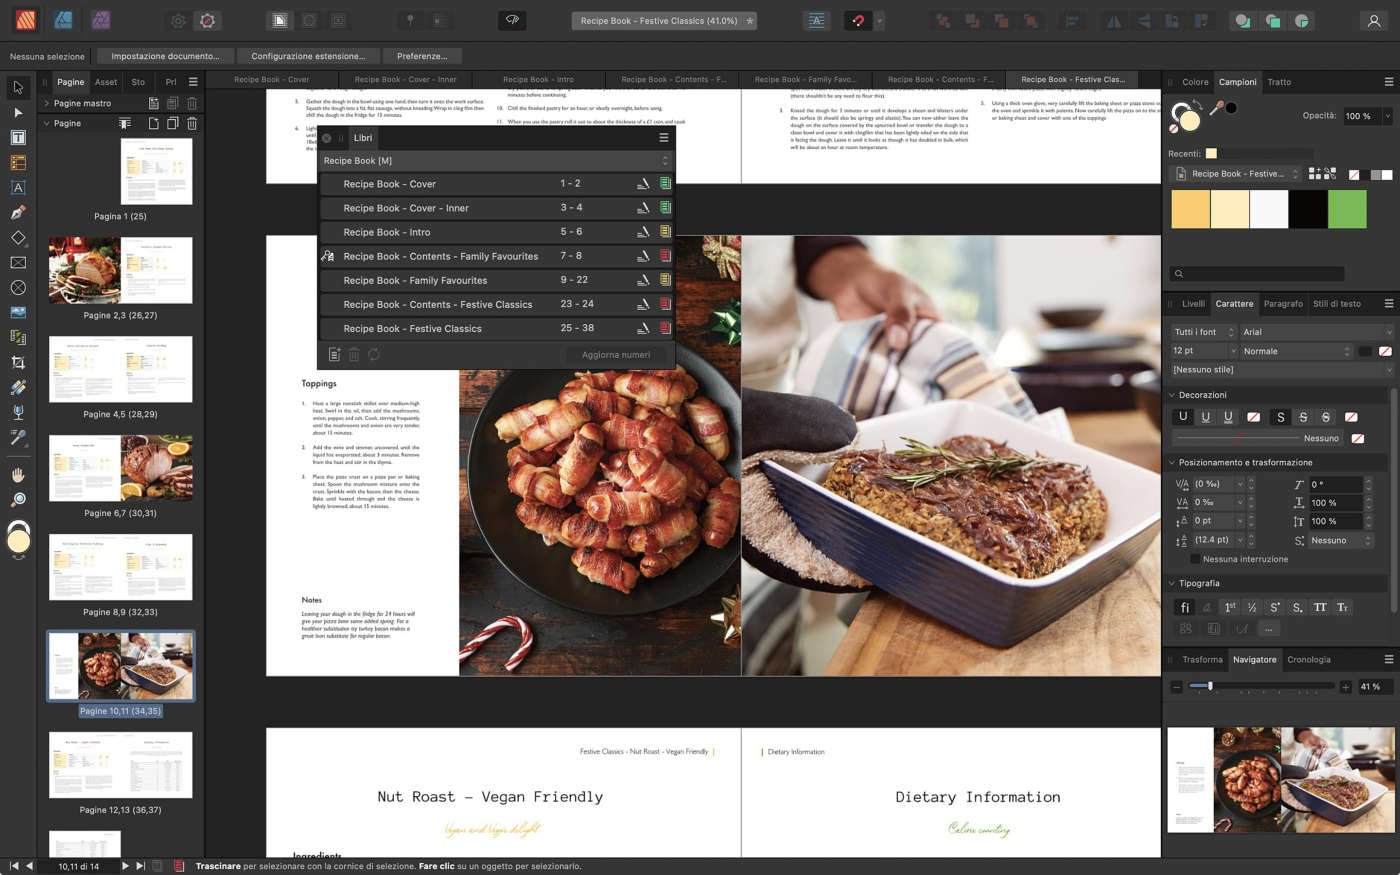The image size is (1400, 875).
Task: Collapse Posizionamento e trasformazione section
Action: click(1172, 463)
